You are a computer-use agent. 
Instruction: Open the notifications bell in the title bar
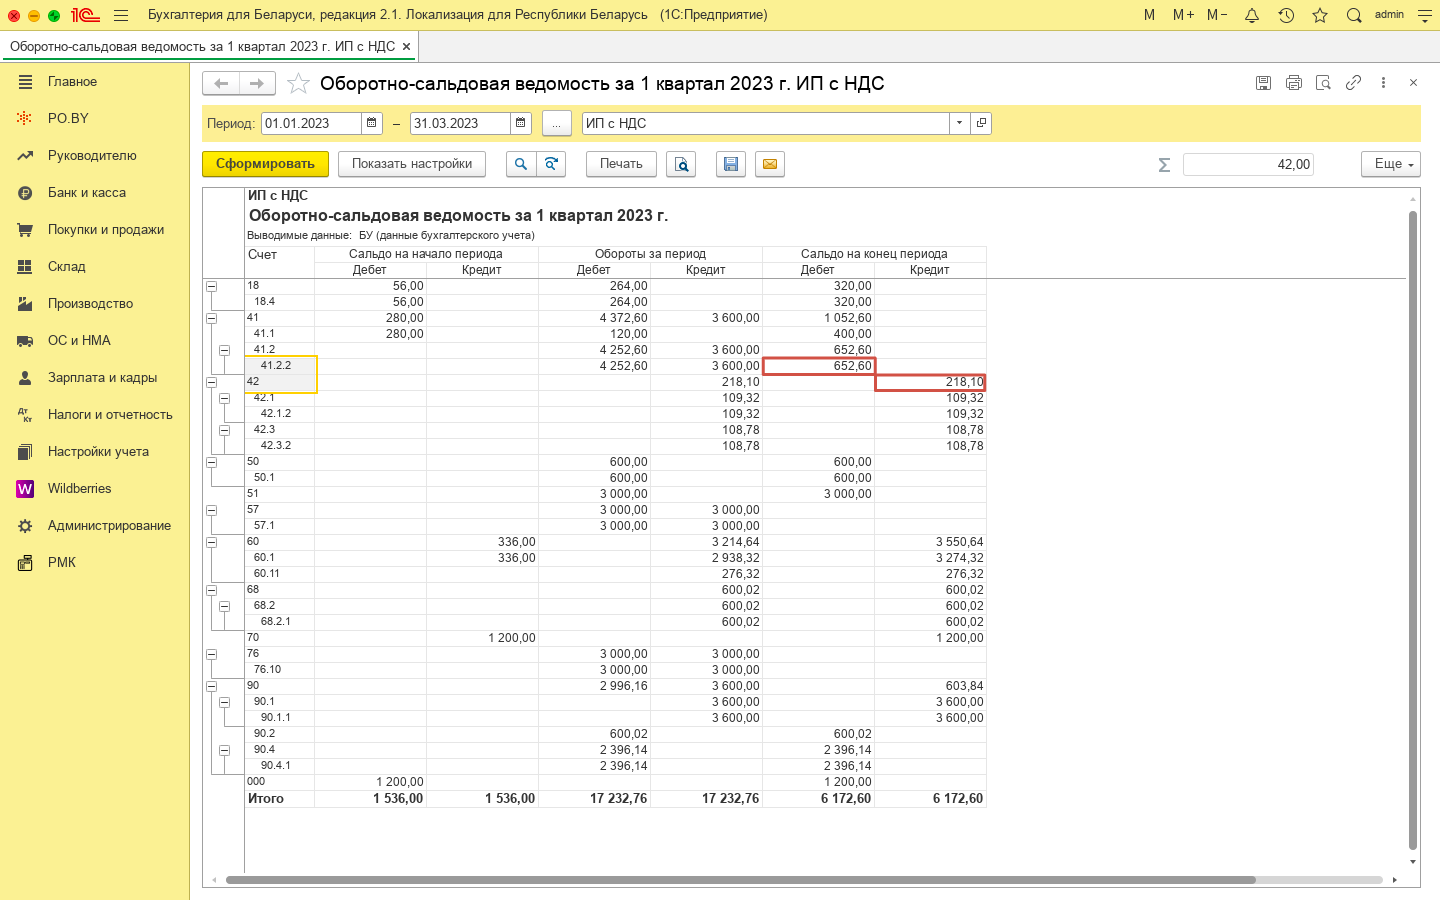[1251, 15]
